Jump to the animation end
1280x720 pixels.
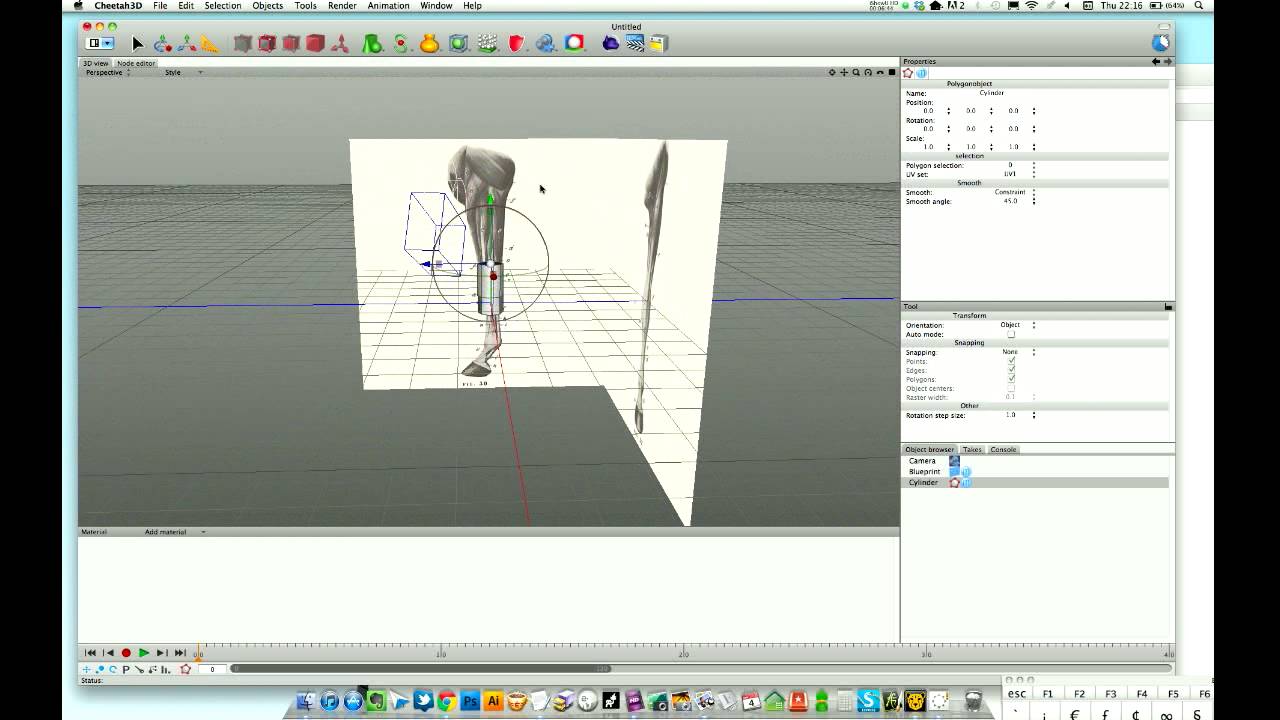(180, 653)
